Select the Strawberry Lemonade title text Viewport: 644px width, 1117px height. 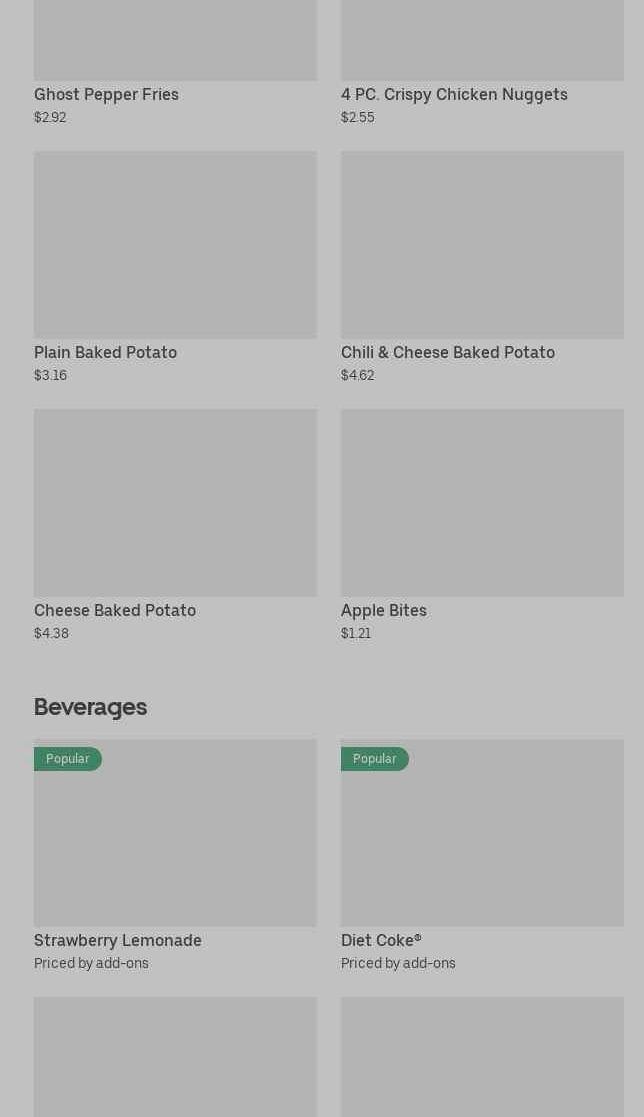pyautogui.click(x=118, y=940)
